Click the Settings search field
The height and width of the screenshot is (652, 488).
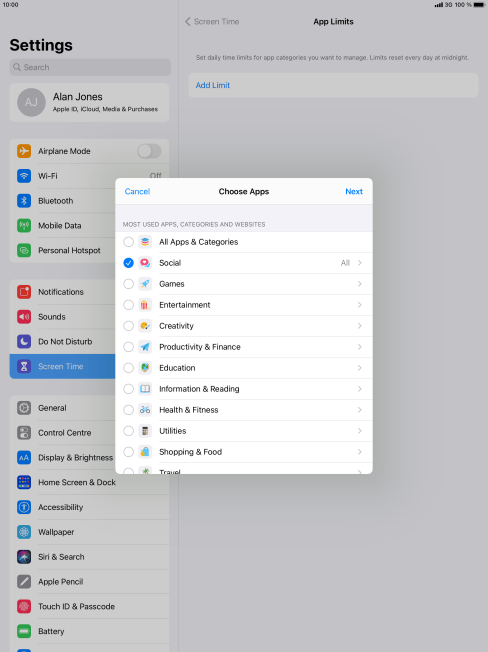click(x=90, y=67)
